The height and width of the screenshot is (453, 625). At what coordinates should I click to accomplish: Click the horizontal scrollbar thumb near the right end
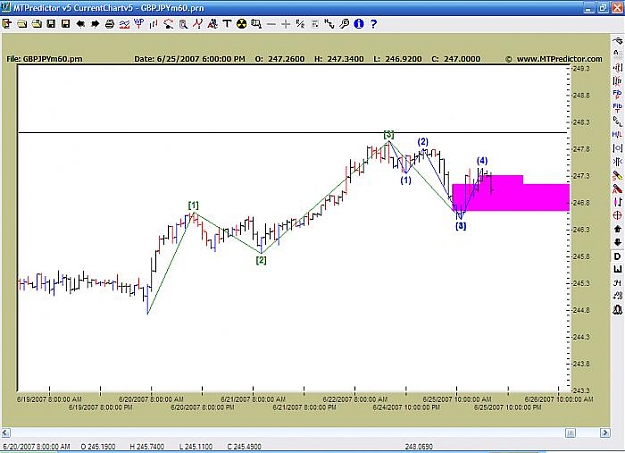pyautogui.click(x=570, y=433)
